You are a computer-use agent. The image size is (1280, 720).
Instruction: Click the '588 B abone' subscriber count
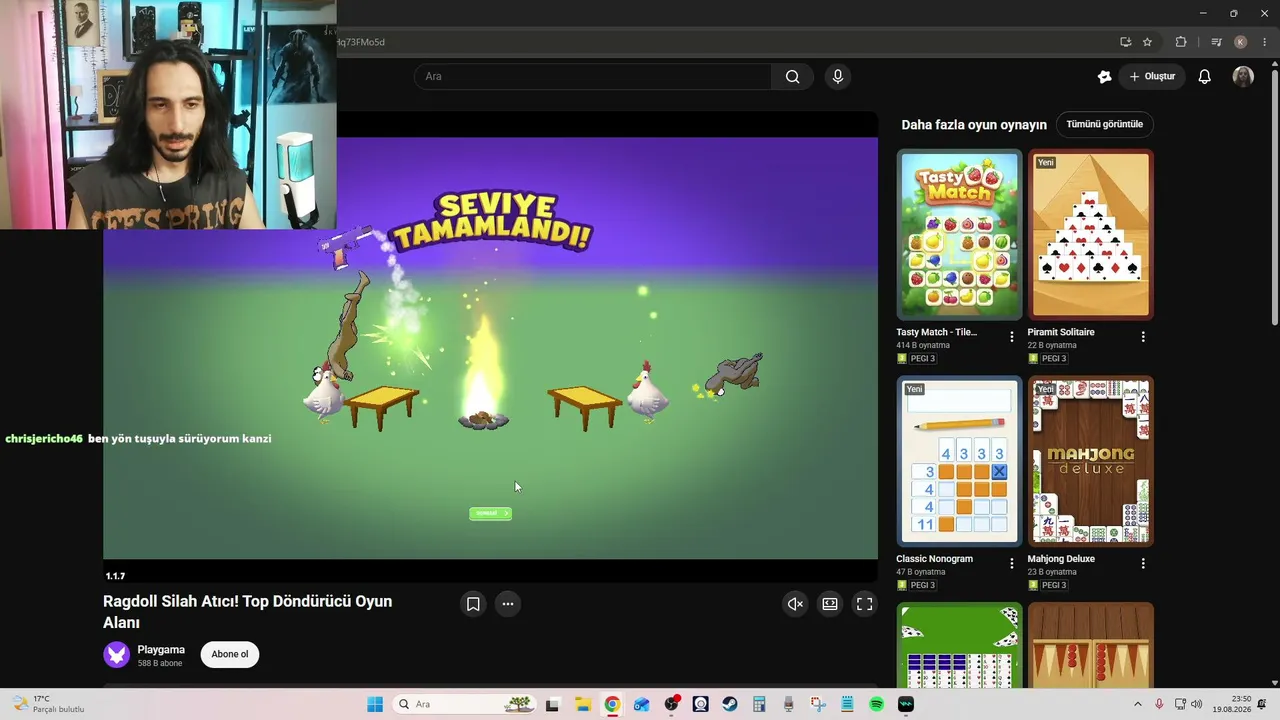pos(160,664)
